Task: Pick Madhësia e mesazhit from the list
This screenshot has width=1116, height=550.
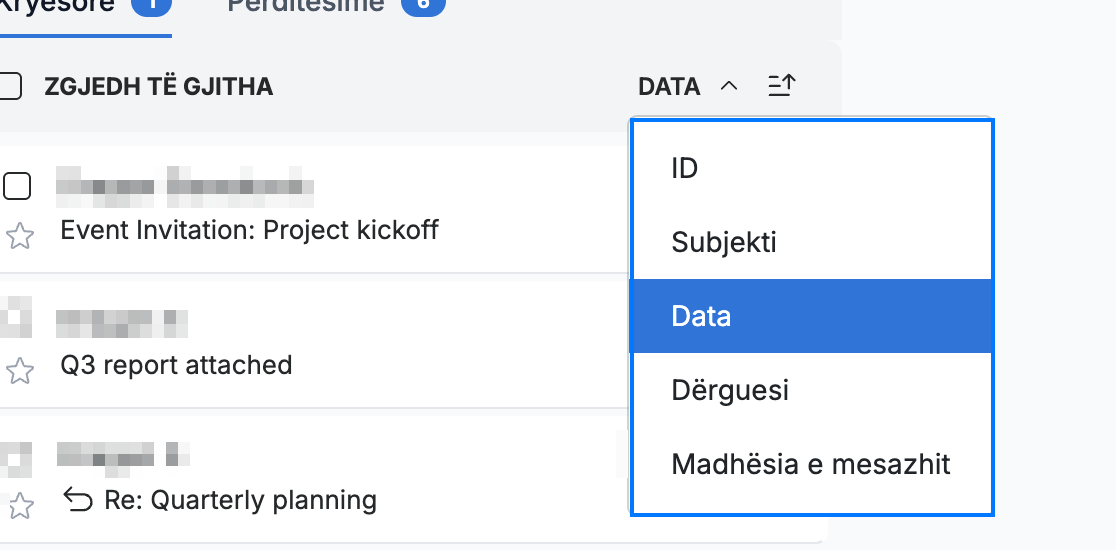Action: [812, 464]
